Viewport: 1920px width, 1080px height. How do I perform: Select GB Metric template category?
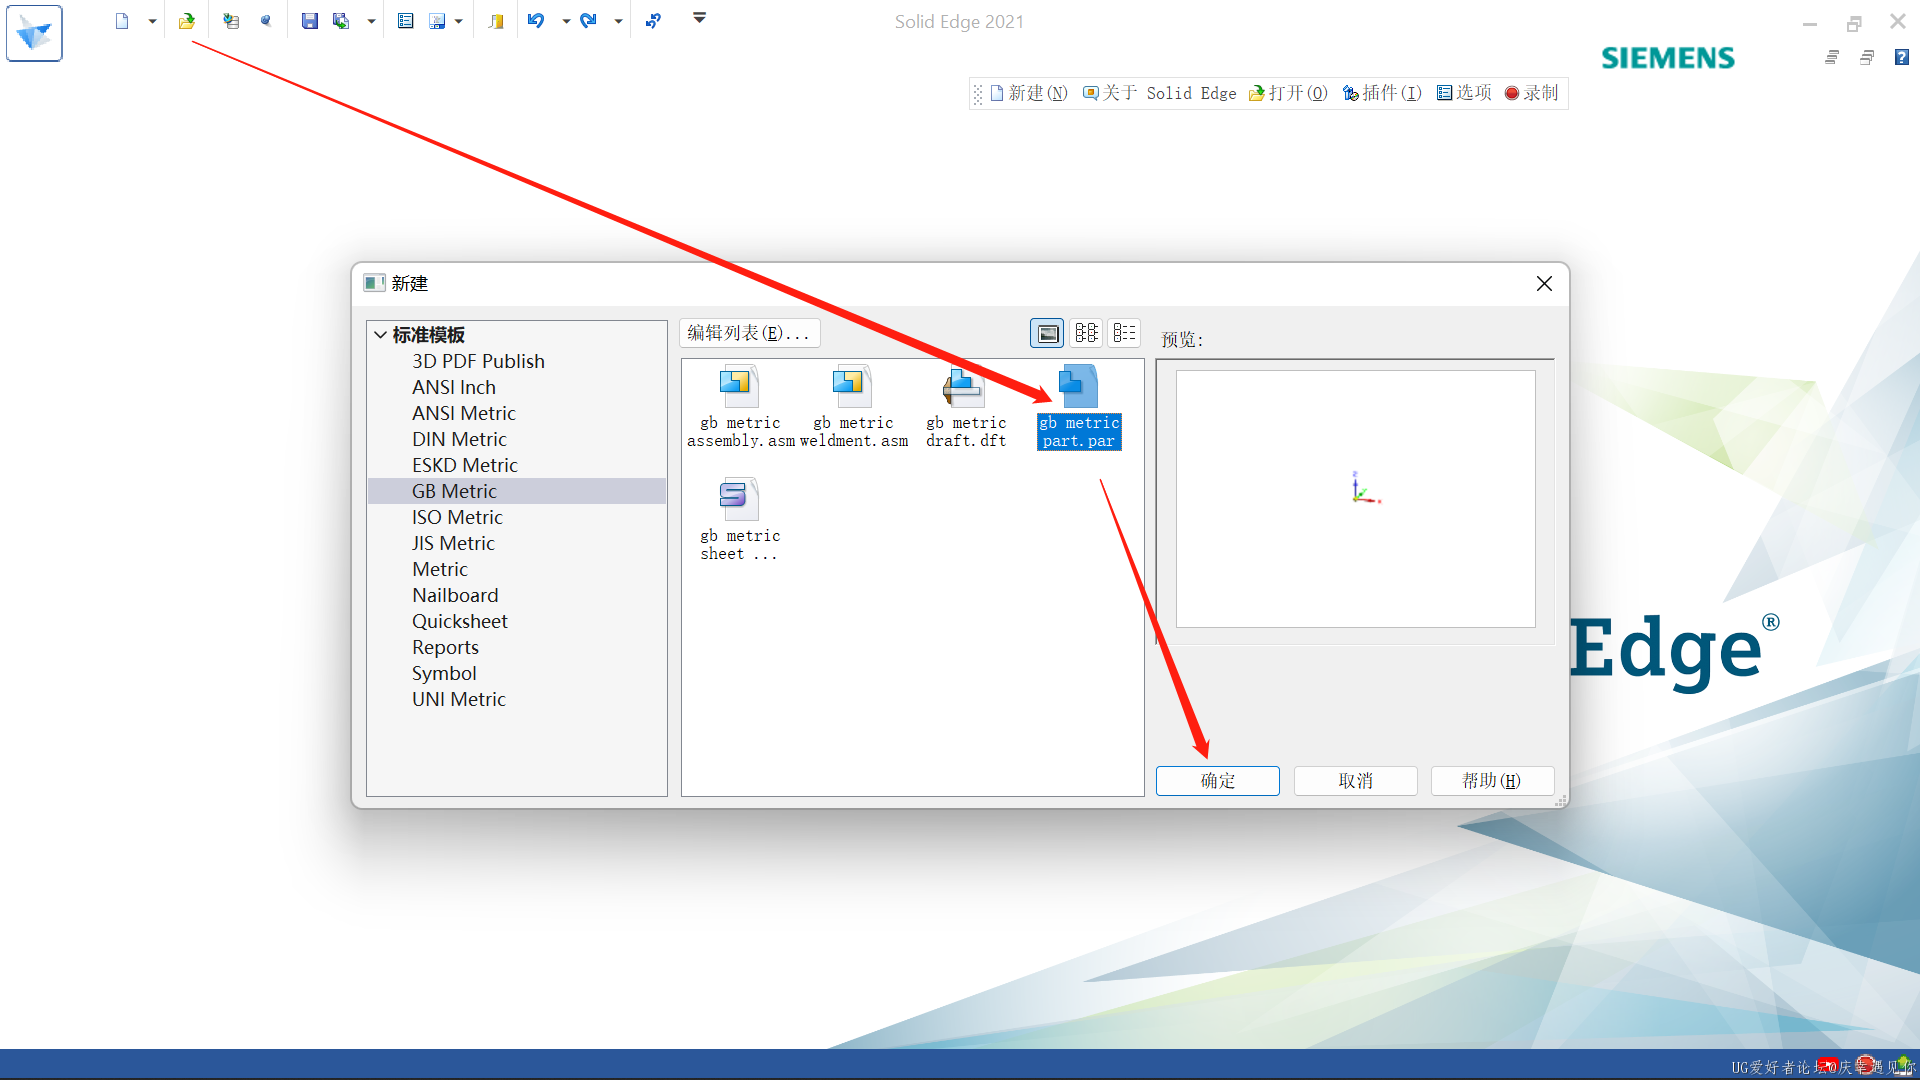tap(516, 491)
